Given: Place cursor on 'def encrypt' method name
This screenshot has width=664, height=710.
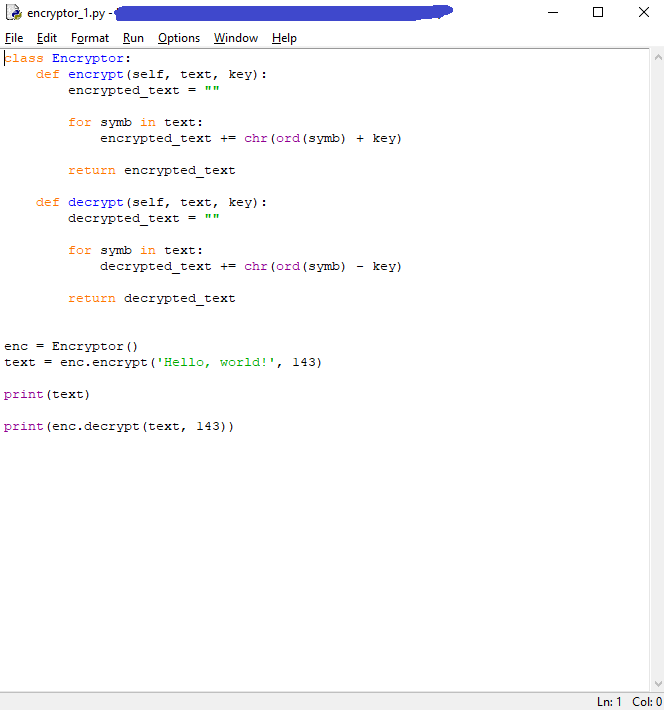Looking at the screenshot, I should tap(96, 74).
